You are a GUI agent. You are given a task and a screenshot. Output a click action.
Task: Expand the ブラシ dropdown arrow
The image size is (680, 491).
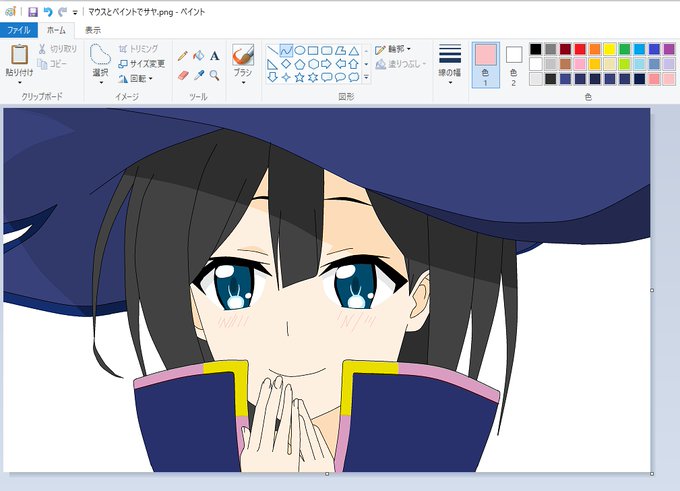click(243, 82)
